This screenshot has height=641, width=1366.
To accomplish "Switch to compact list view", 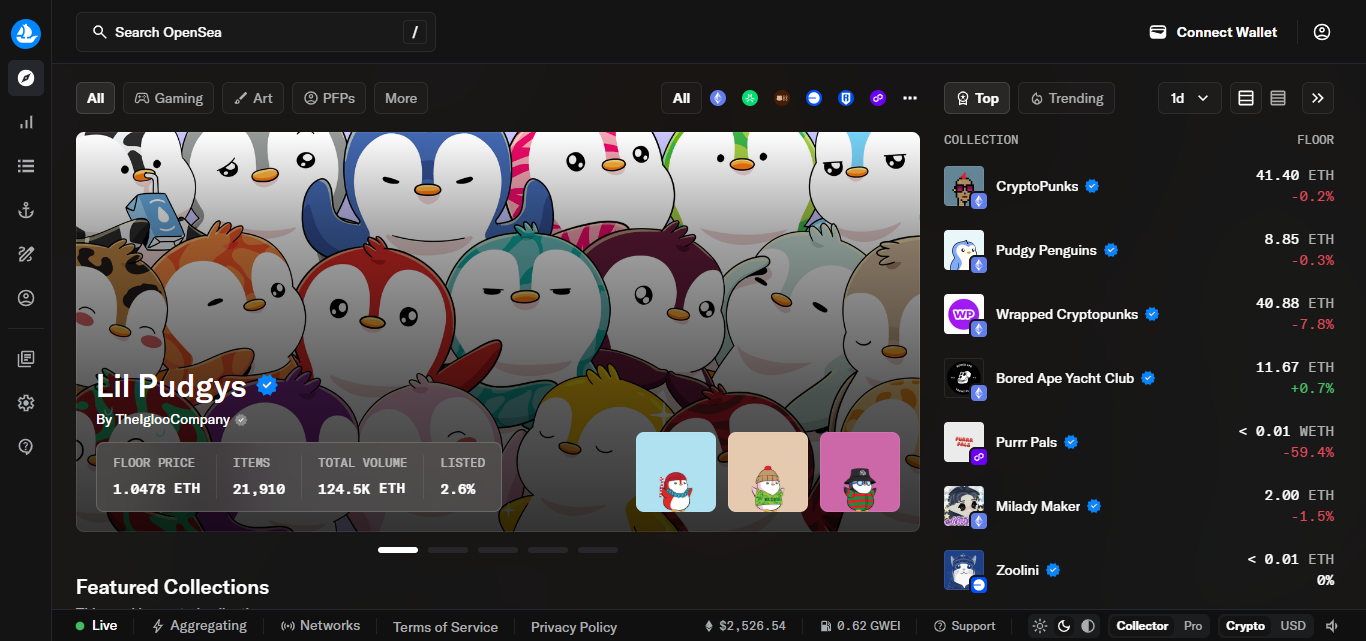I will [1278, 98].
